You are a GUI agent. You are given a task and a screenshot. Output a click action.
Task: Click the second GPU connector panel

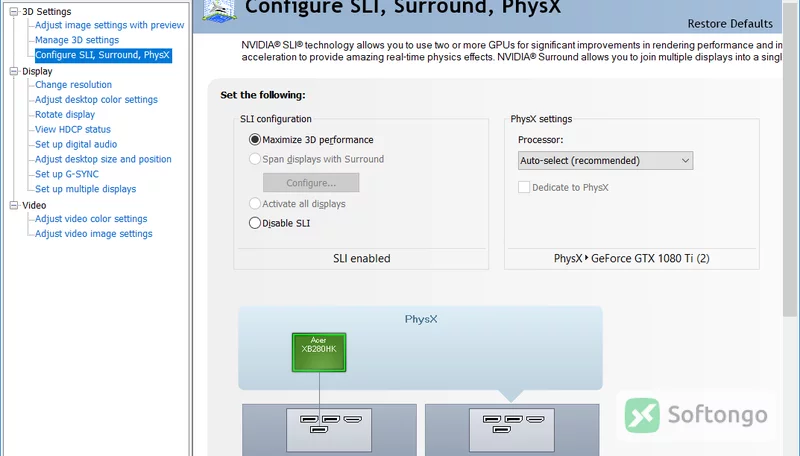(x=512, y=429)
